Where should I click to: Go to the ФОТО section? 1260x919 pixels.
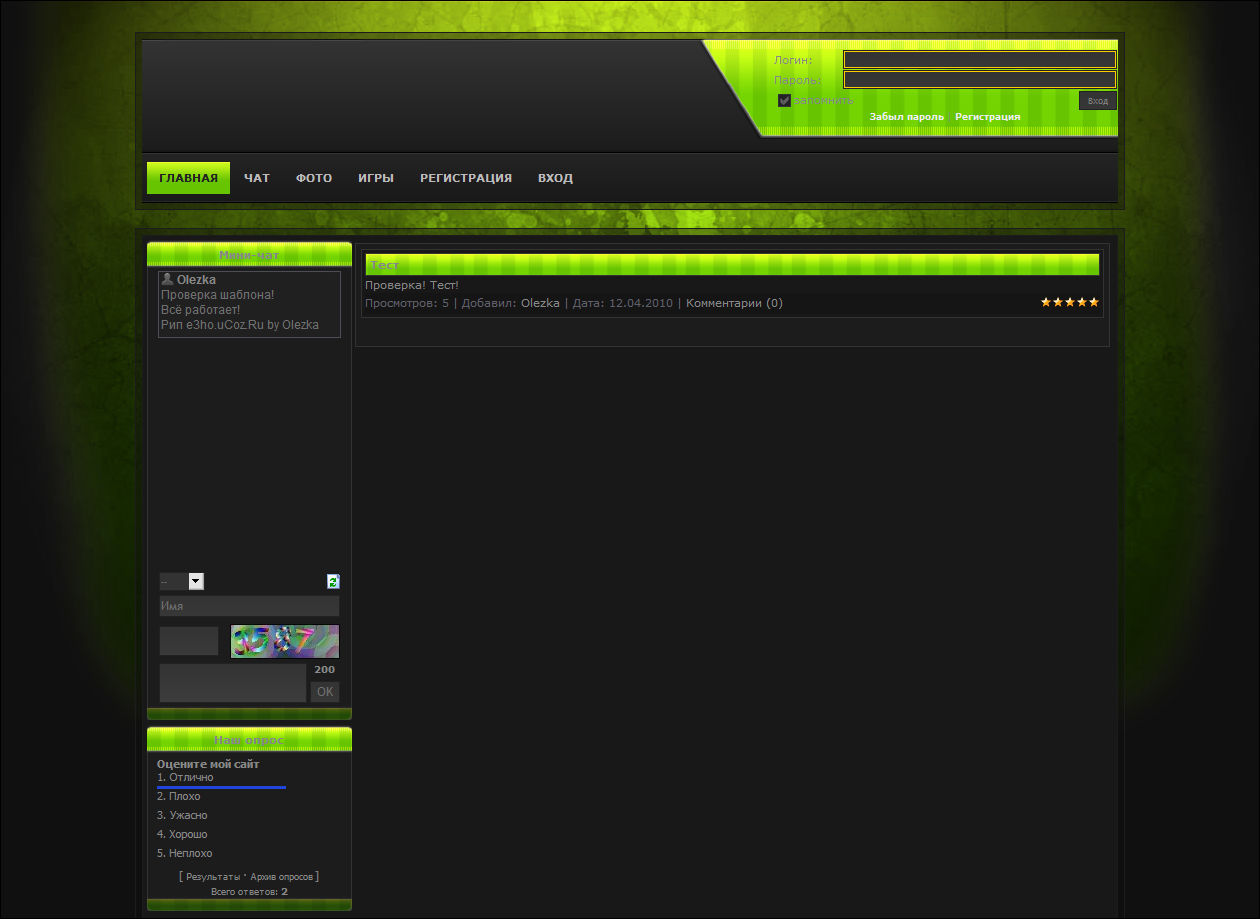coord(314,178)
